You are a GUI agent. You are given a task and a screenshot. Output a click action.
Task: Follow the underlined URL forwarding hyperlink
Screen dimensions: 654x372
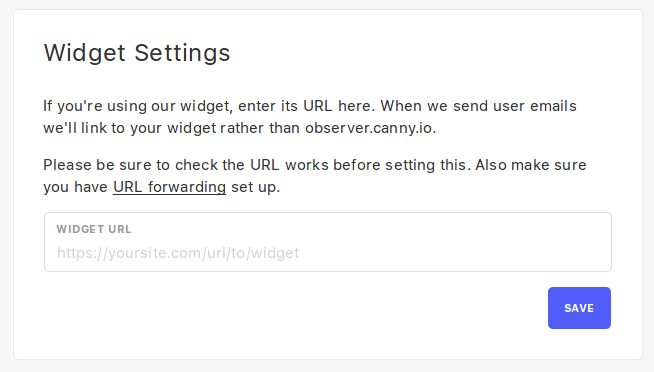click(169, 187)
